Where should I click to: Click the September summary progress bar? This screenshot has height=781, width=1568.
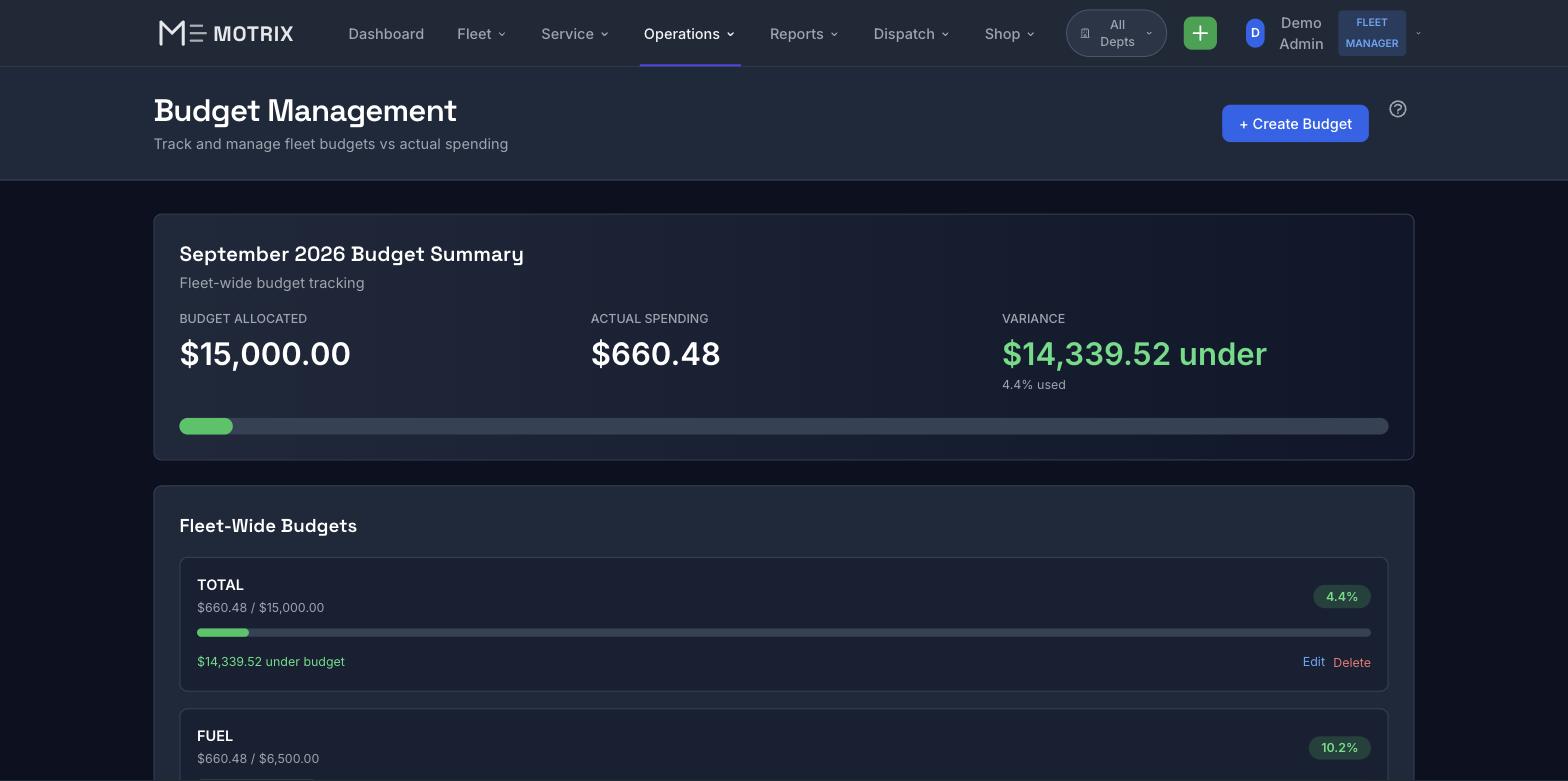(784, 426)
